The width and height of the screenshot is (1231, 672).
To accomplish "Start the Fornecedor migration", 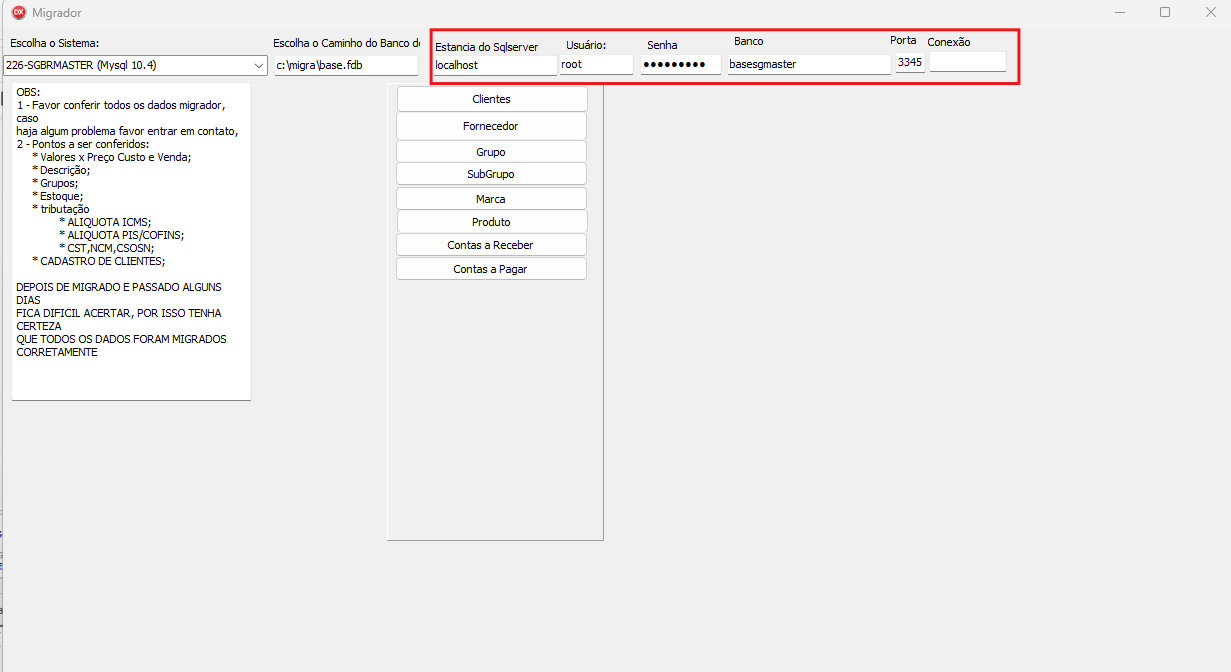I will pos(491,126).
